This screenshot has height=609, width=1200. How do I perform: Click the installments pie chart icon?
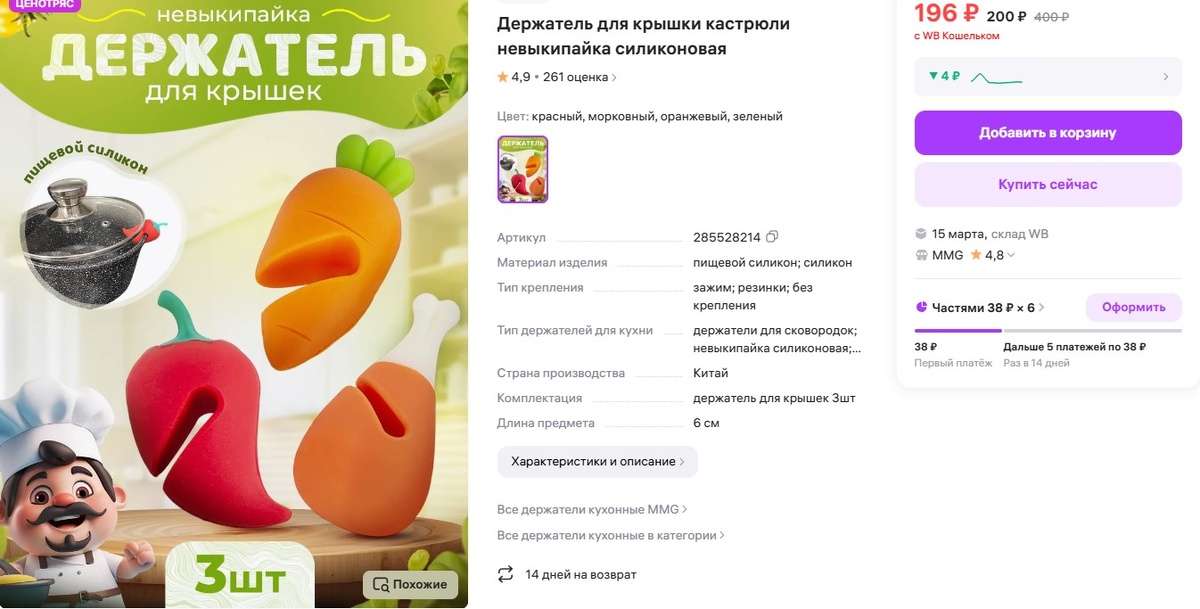click(x=921, y=307)
